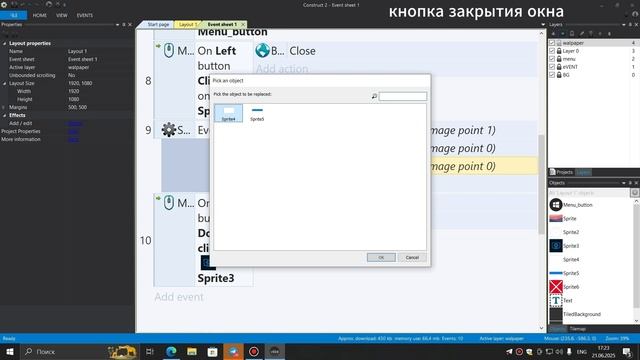
Task: Click the delete layer icon in Layers toolbar
Action: pos(591,33)
